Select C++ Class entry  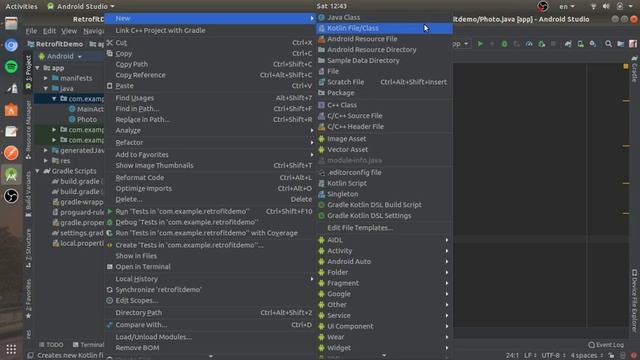pos(384,105)
